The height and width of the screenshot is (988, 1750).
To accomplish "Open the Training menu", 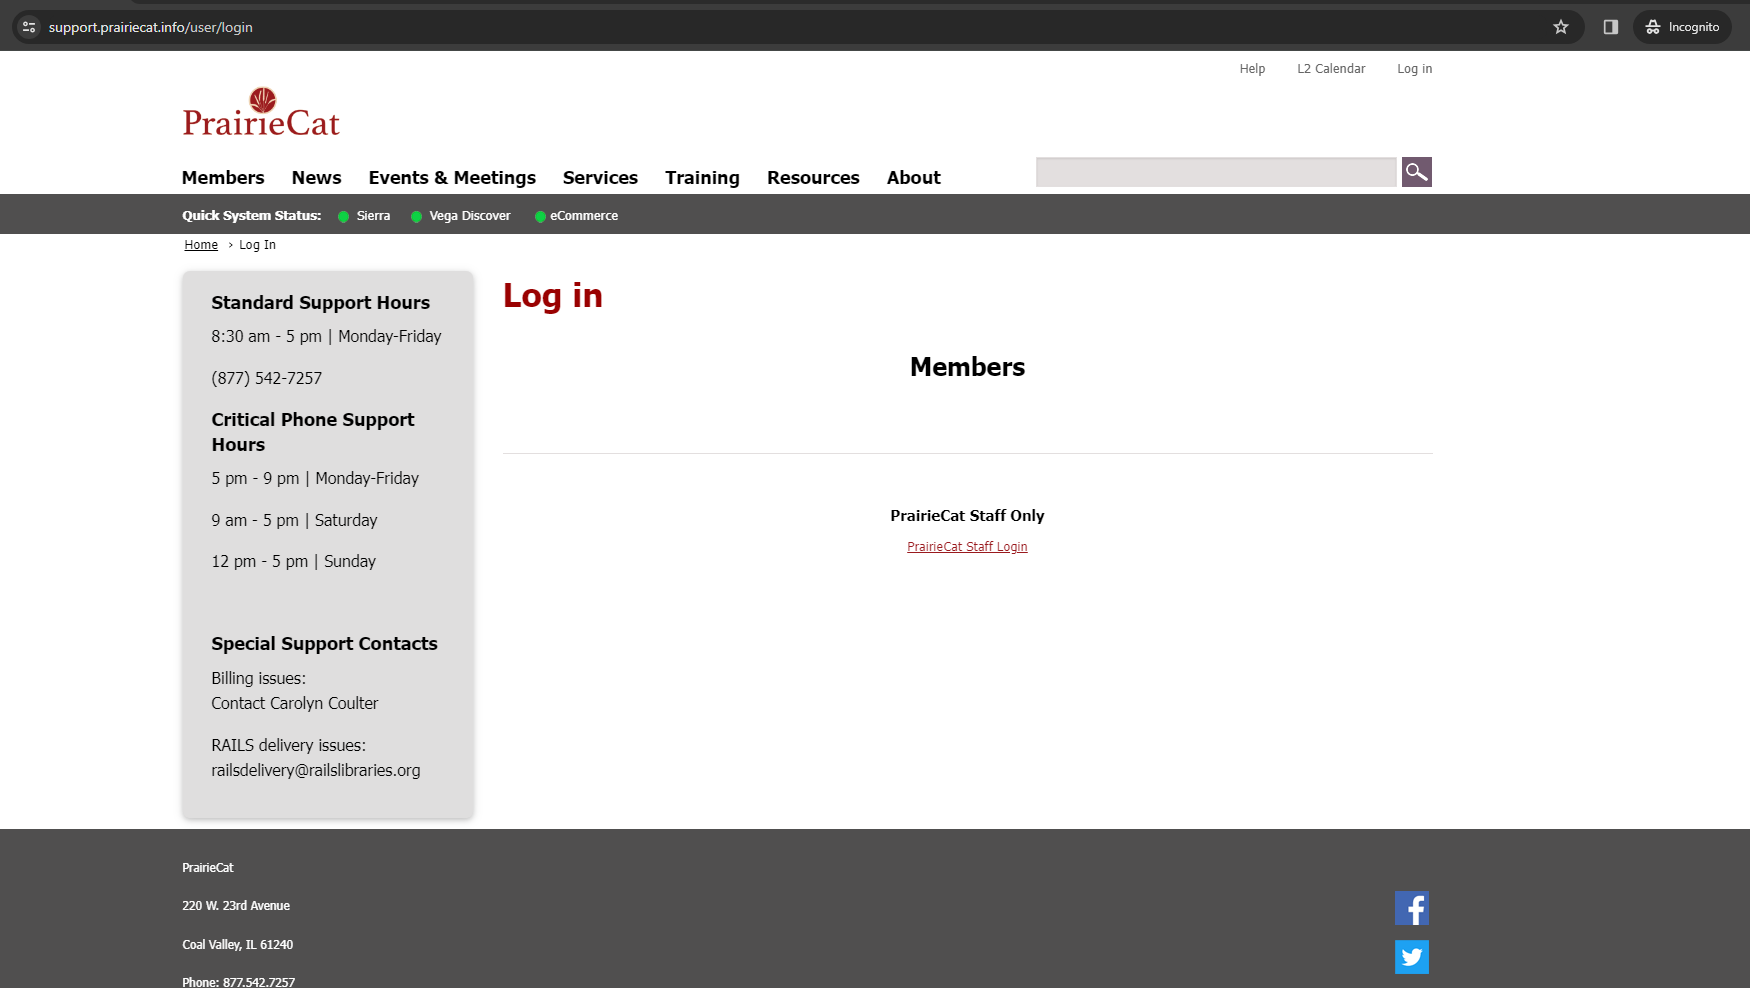I will click(x=702, y=177).
